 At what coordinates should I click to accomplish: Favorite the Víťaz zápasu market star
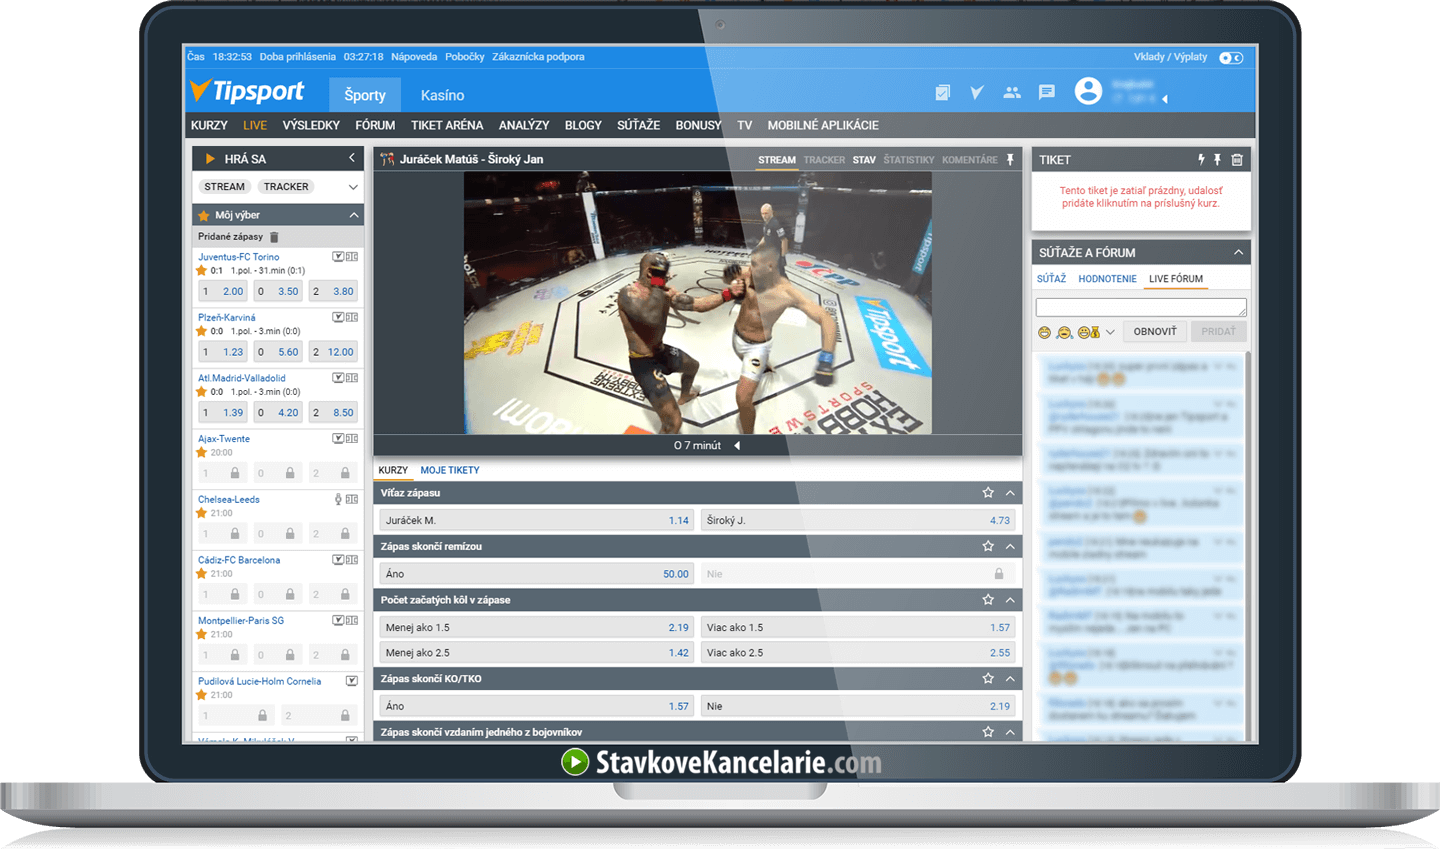coord(988,493)
